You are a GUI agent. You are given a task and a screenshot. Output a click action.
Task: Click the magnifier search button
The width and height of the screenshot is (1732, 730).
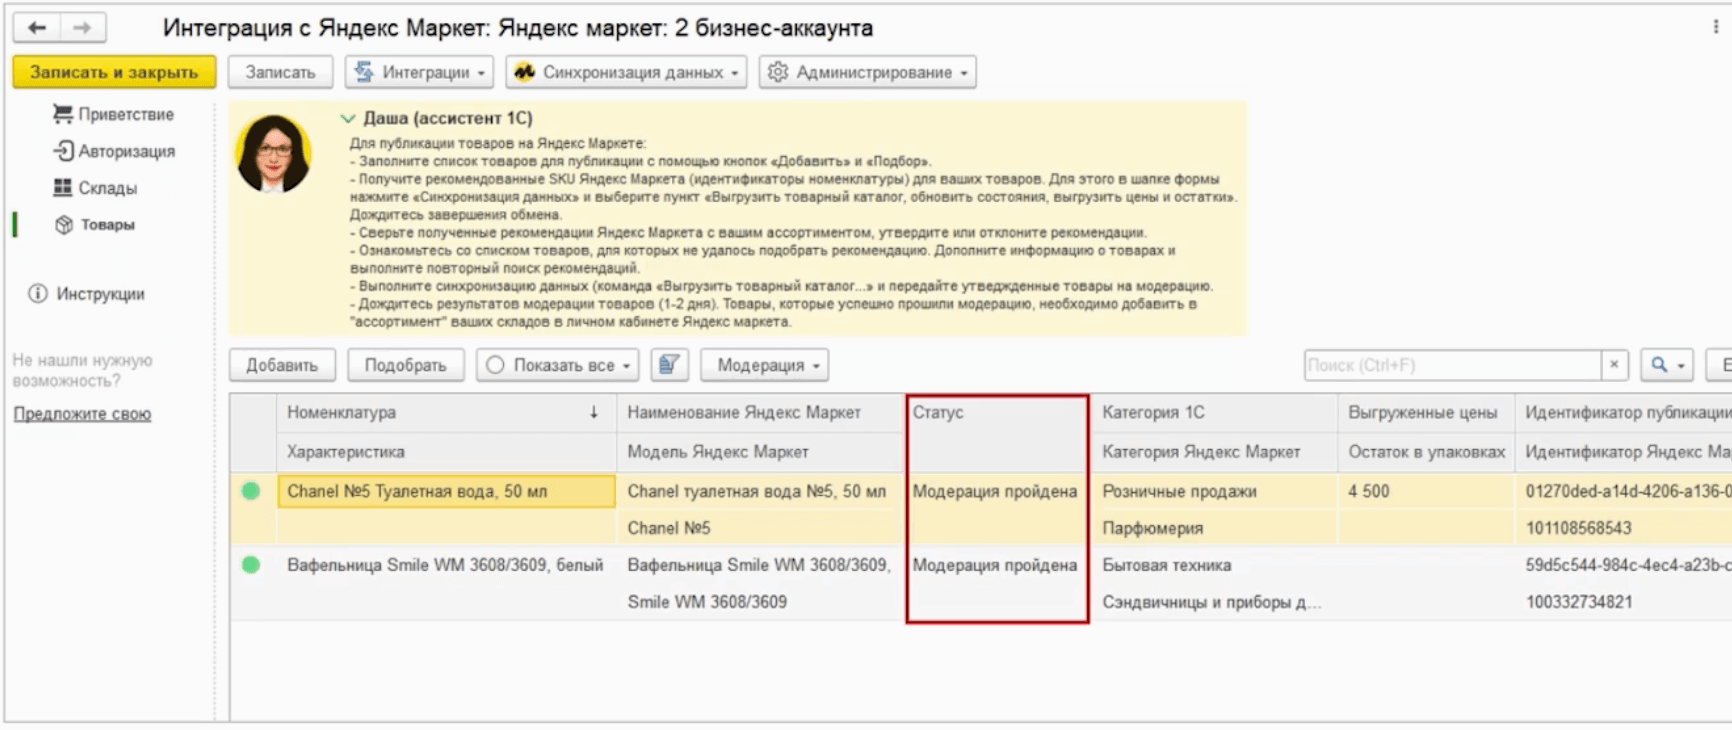pos(1659,365)
